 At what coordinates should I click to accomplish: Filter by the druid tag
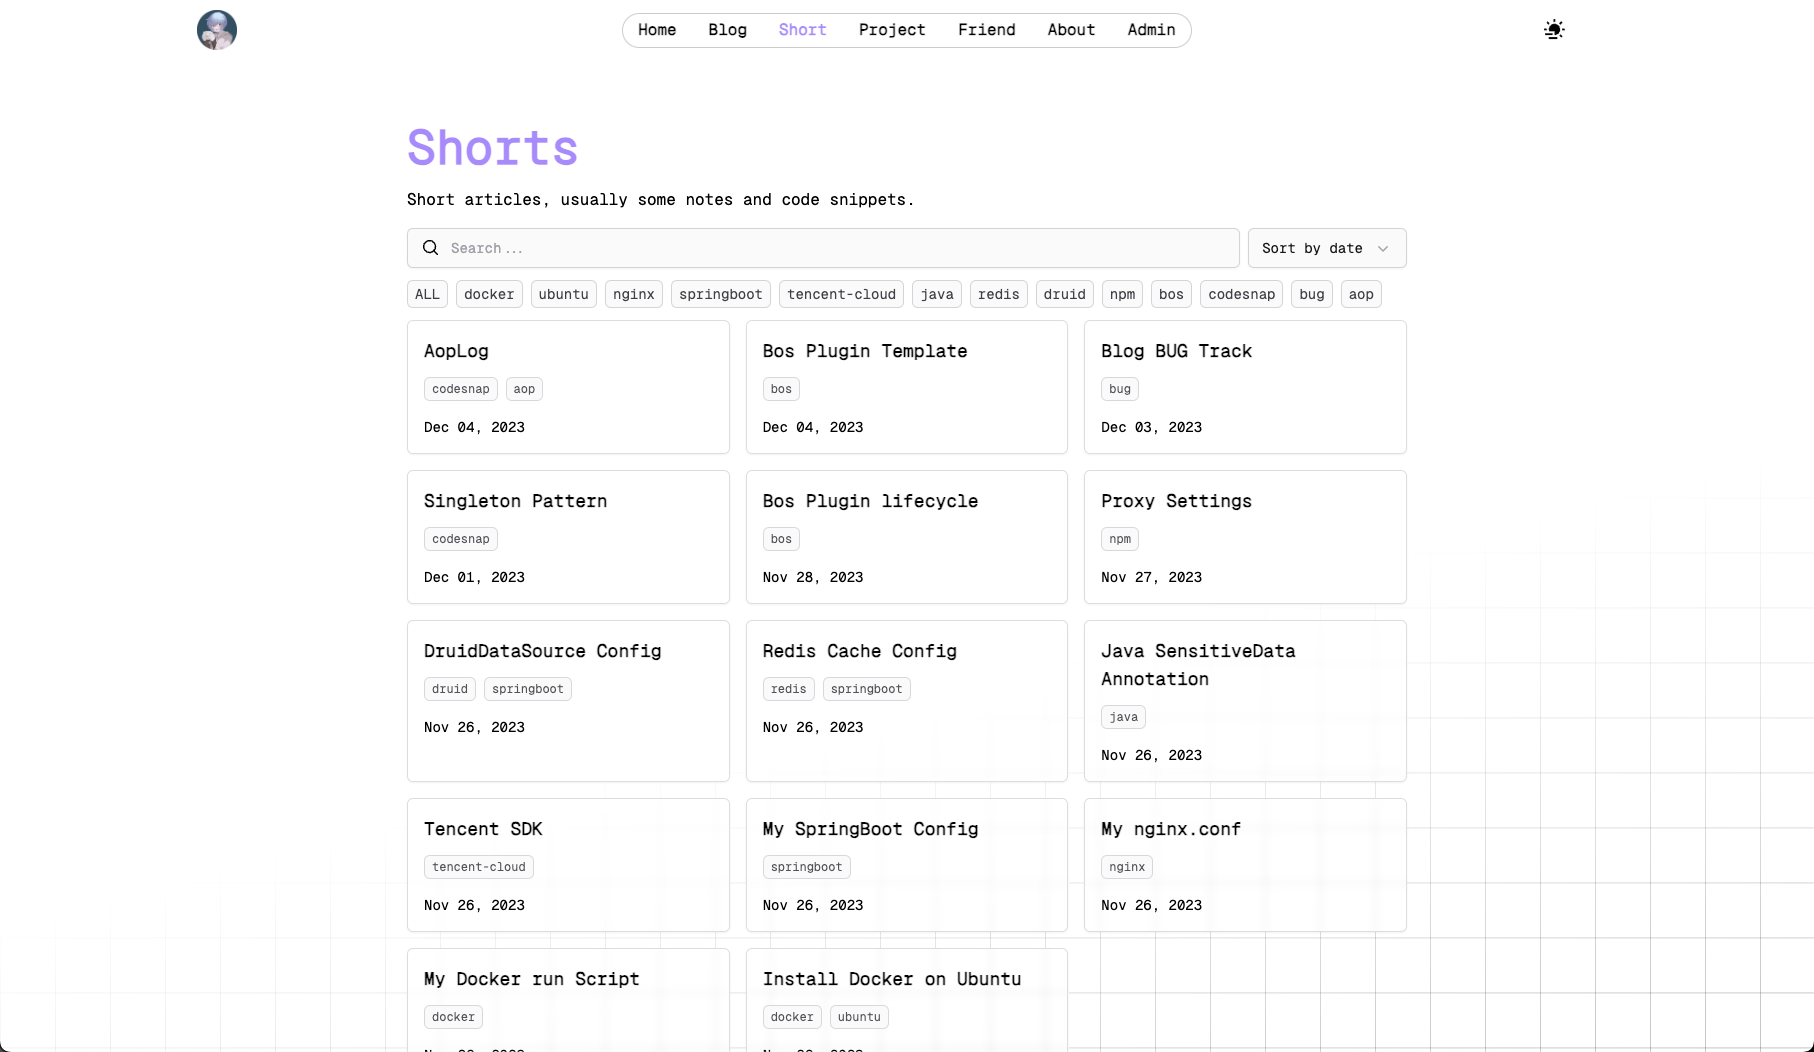[1065, 294]
